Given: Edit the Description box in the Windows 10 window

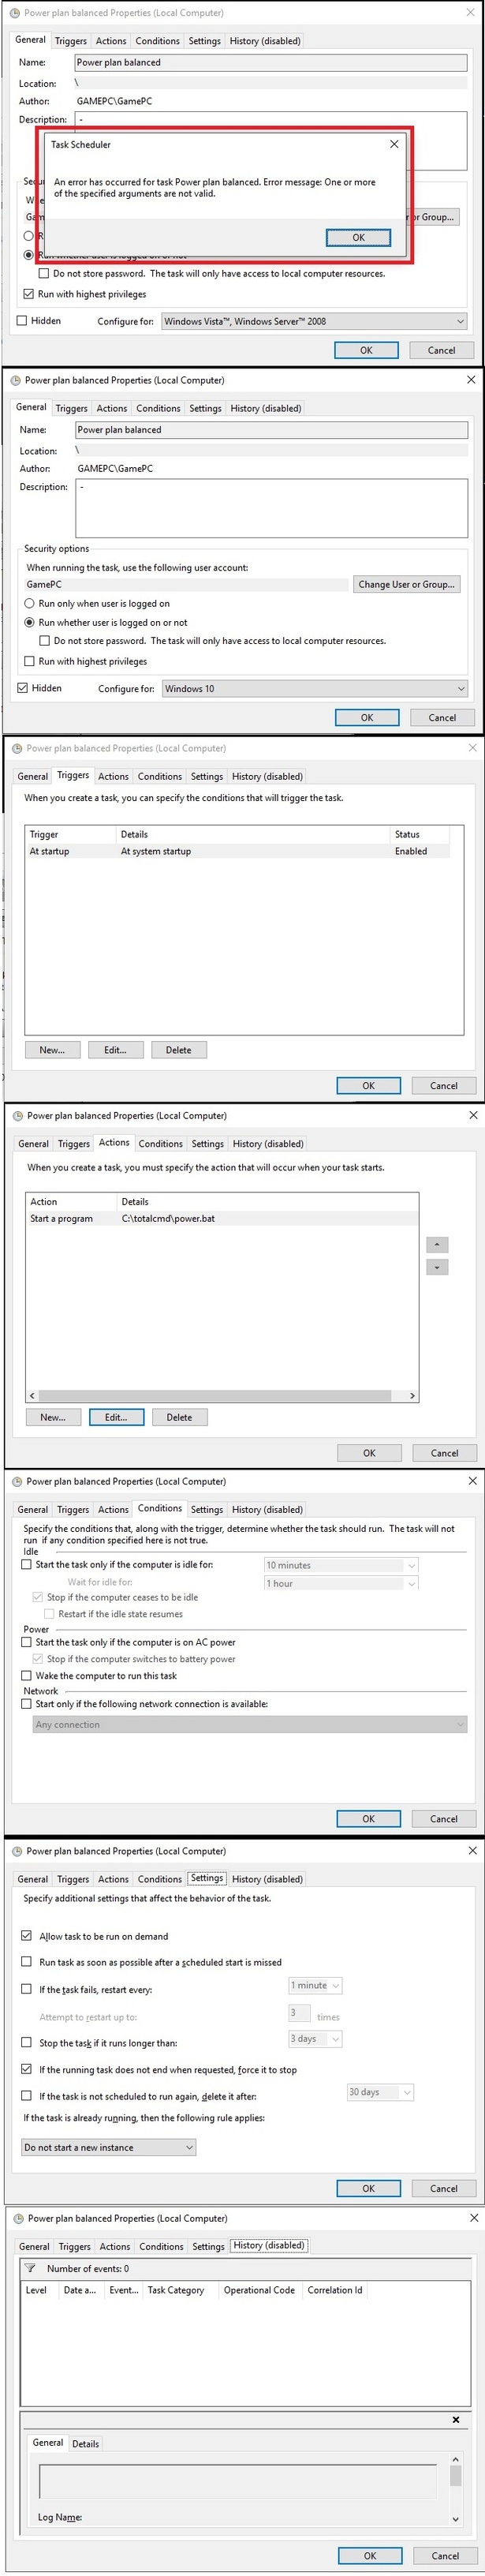Looking at the screenshot, I should pyautogui.click(x=271, y=508).
